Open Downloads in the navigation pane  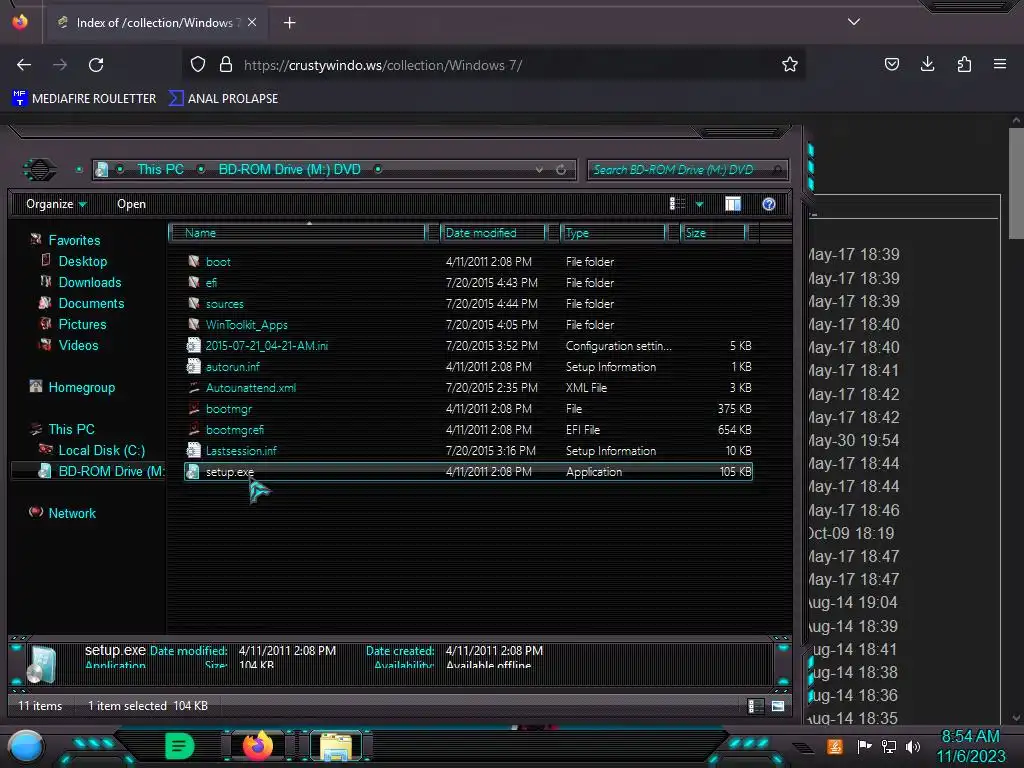click(89, 282)
